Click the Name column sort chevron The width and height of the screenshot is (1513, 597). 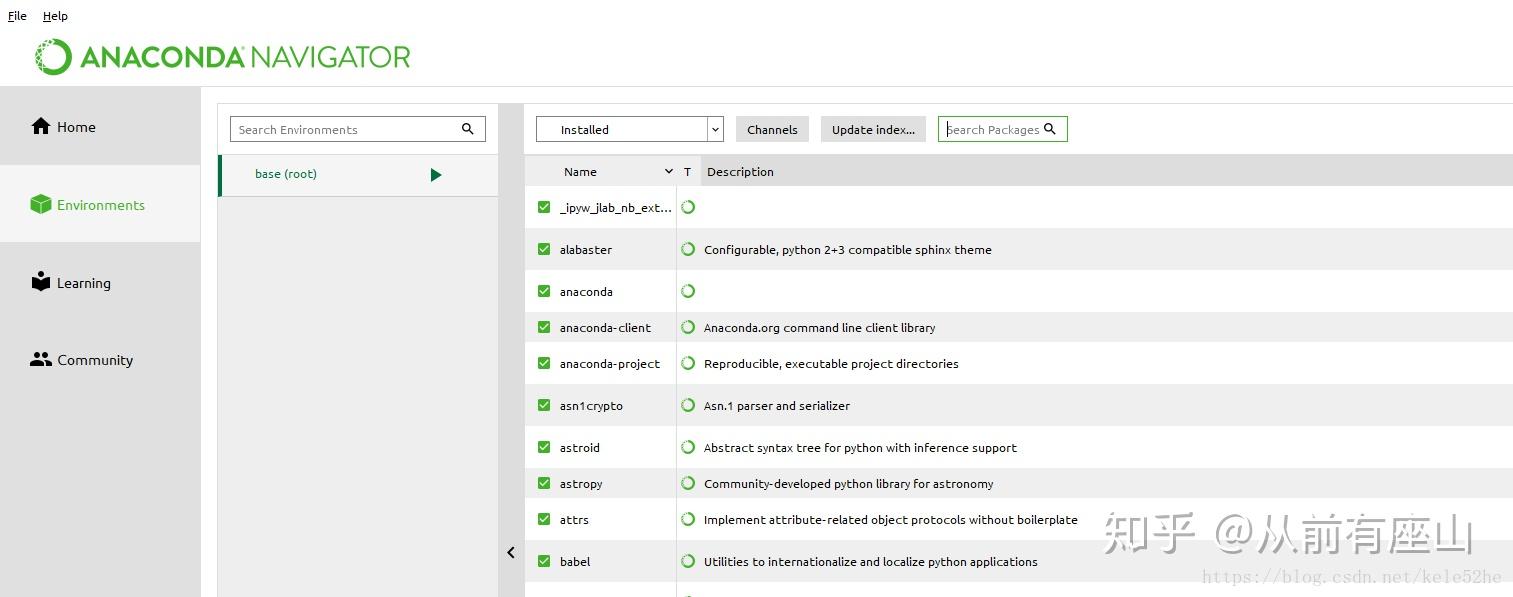coord(669,172)
